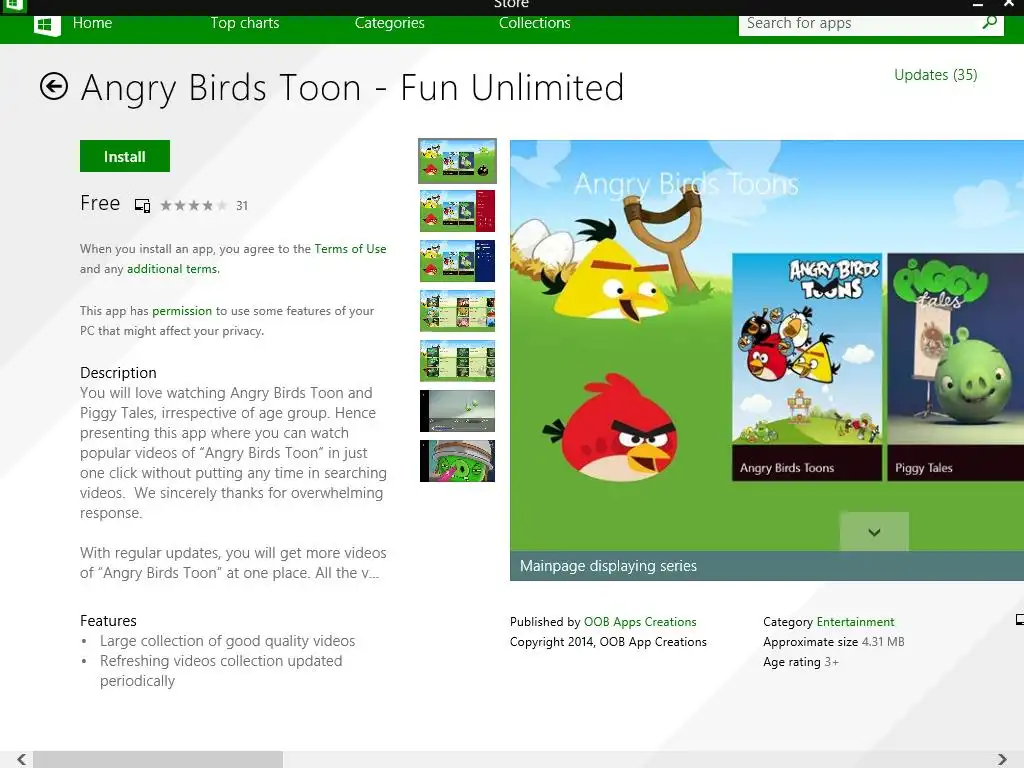The width and height of the screenshot is (1024, 768).
Task: Click the Windows Store logo icon
Action: coord(46,25)
